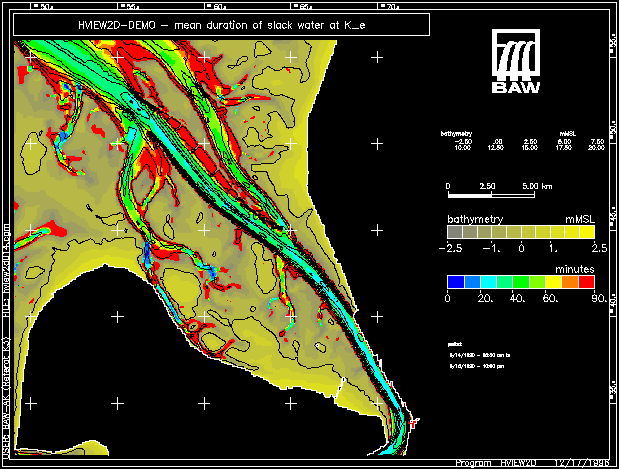Screen dimensions: 619x469
Task: Click the '20.00' value in small bathymetry table
Action: pos(596,148)
